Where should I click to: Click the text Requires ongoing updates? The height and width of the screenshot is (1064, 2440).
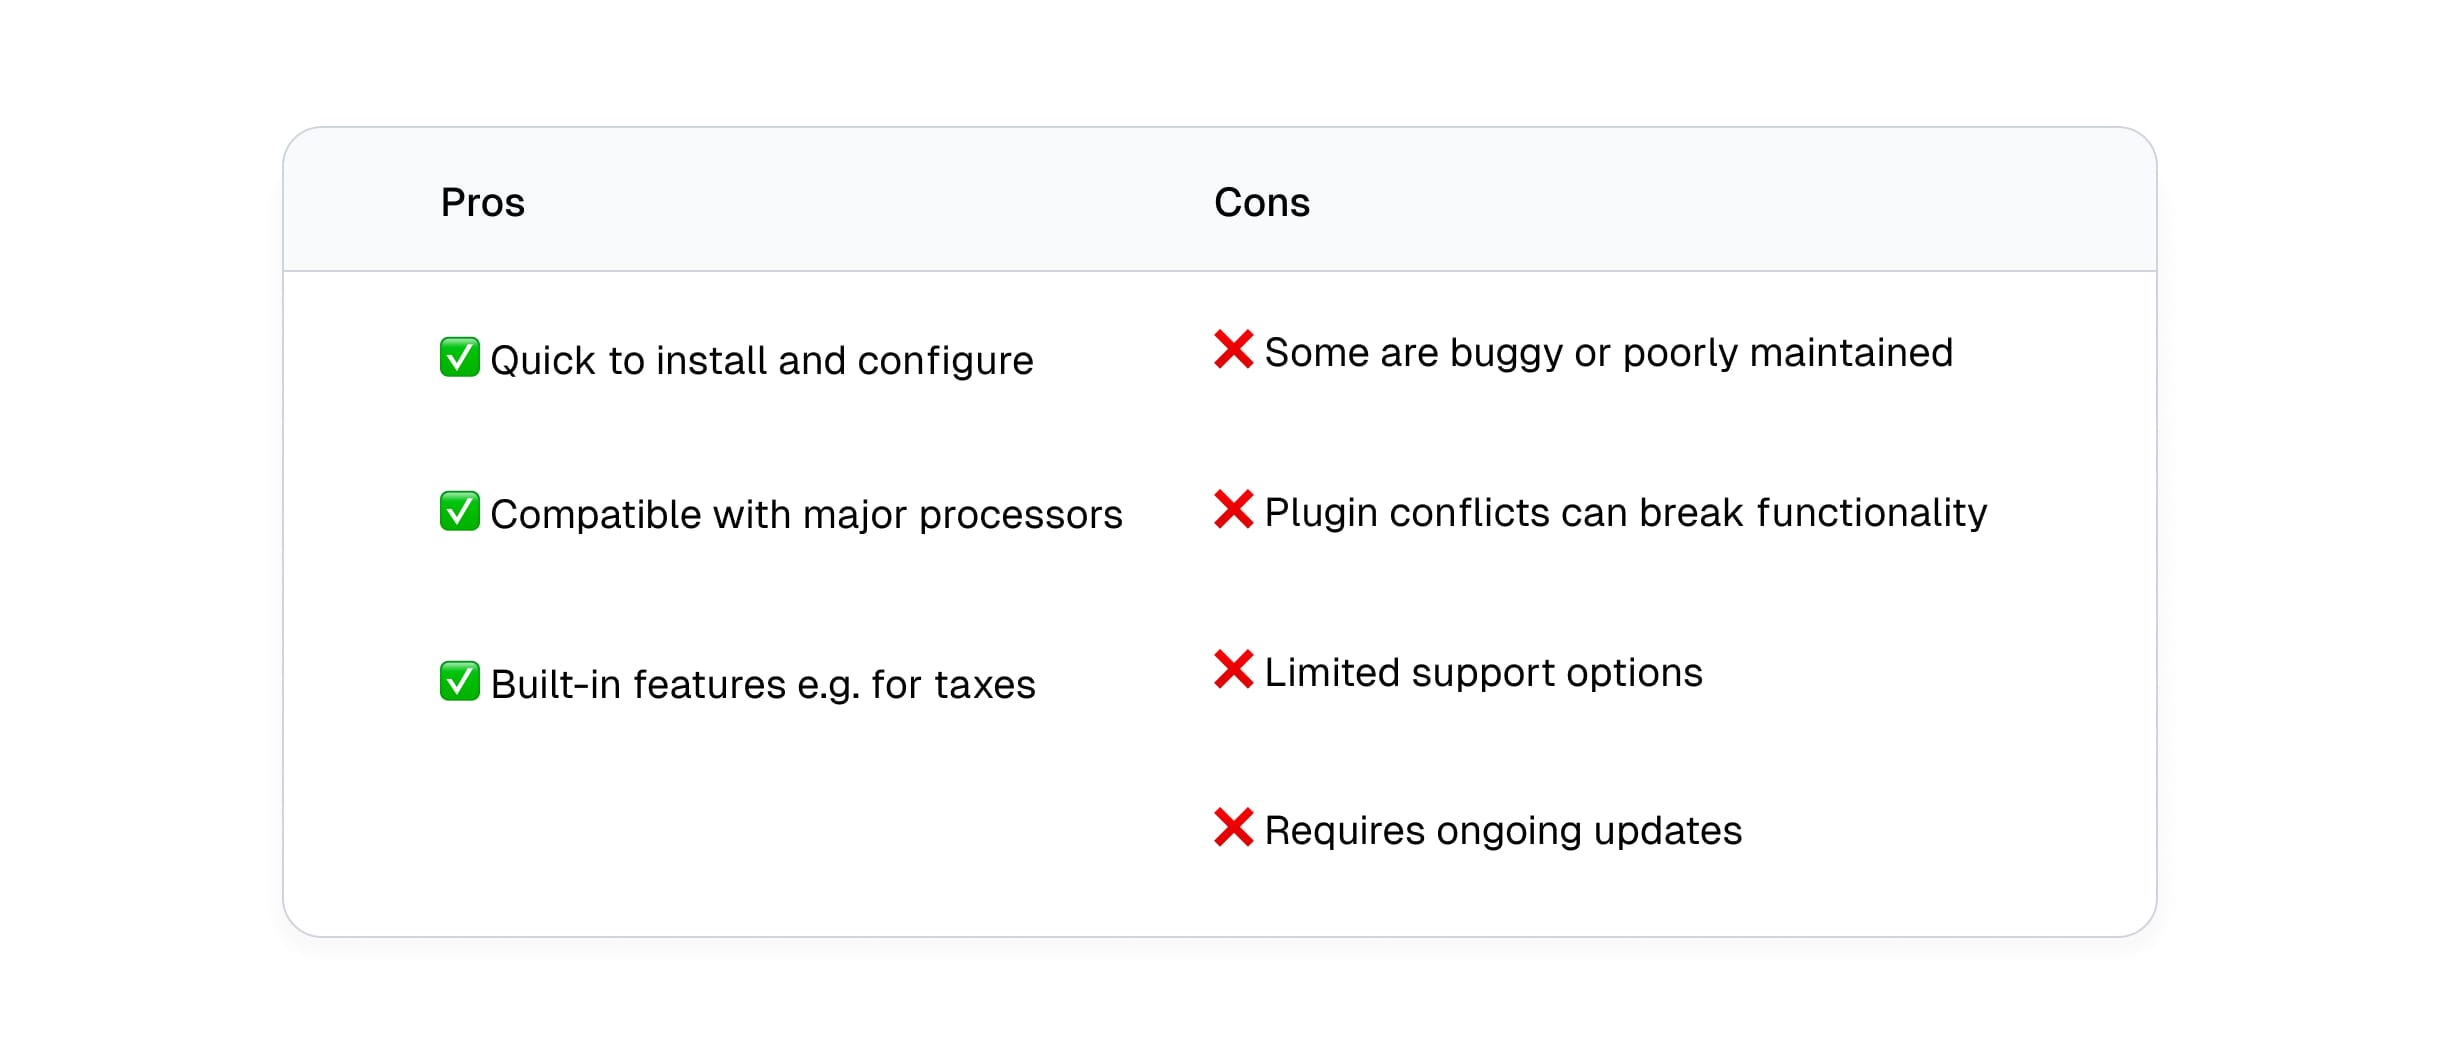(1504, 831)
